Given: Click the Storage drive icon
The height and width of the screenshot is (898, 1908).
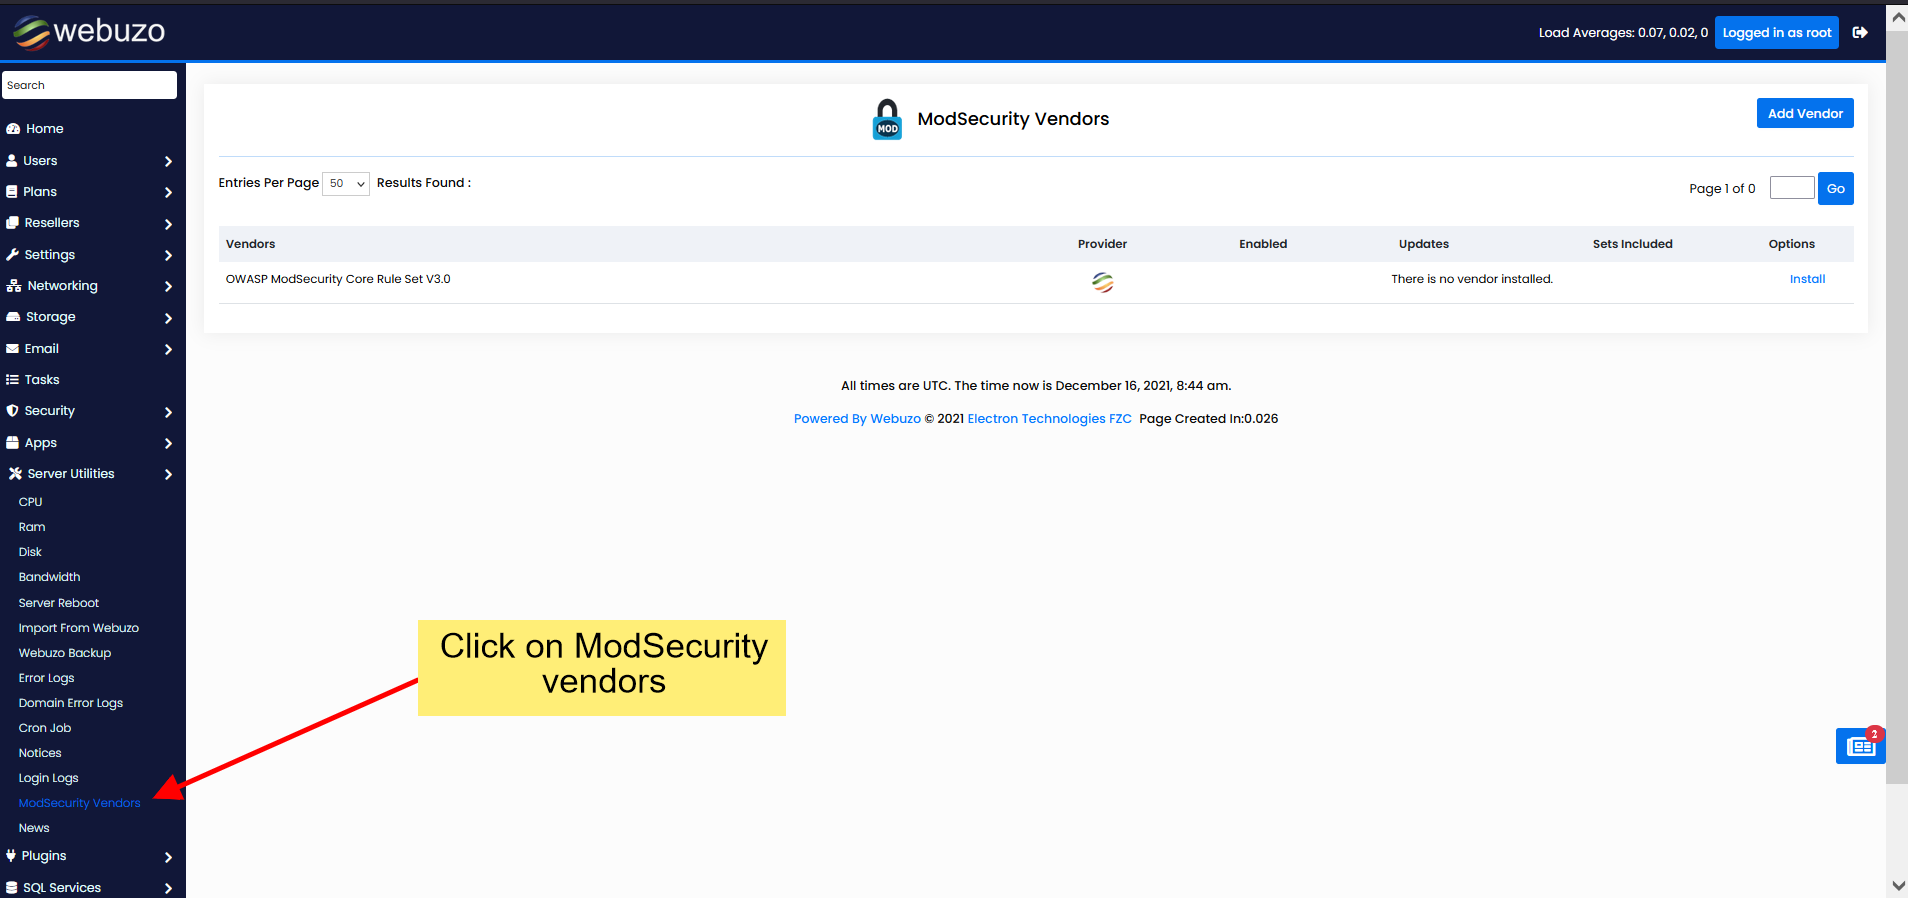Looking at the screenshot, I should [x=13, y=317].
